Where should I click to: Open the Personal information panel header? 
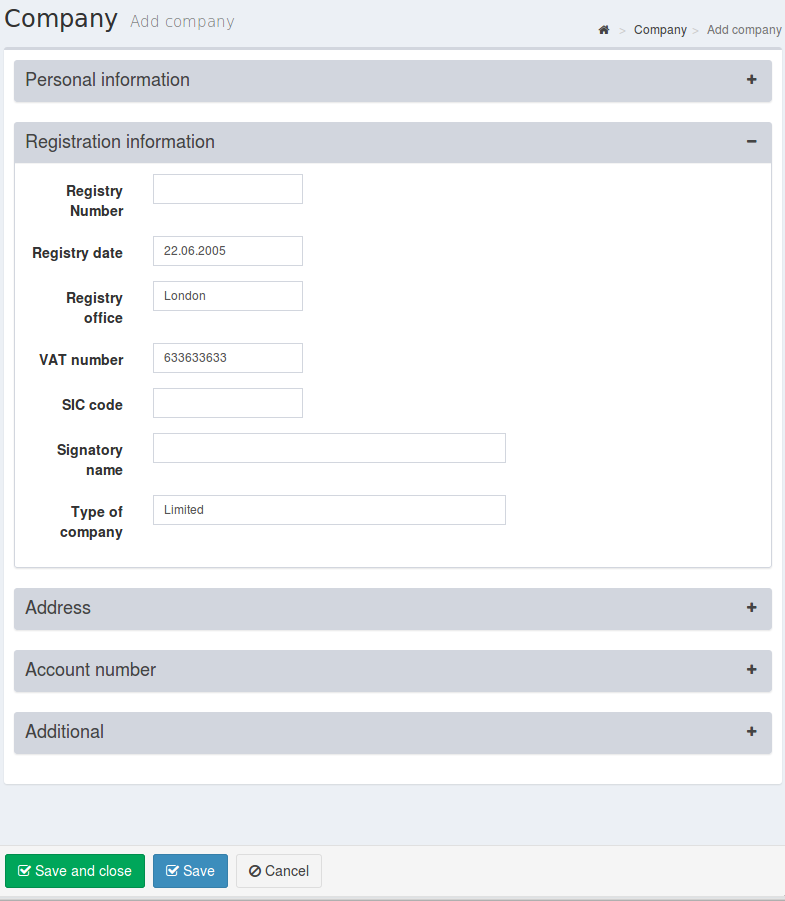pos(392,80)
